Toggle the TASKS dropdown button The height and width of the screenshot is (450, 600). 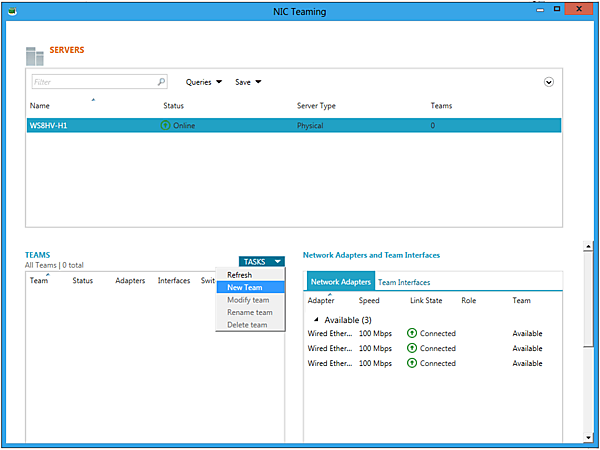[262, 261]
